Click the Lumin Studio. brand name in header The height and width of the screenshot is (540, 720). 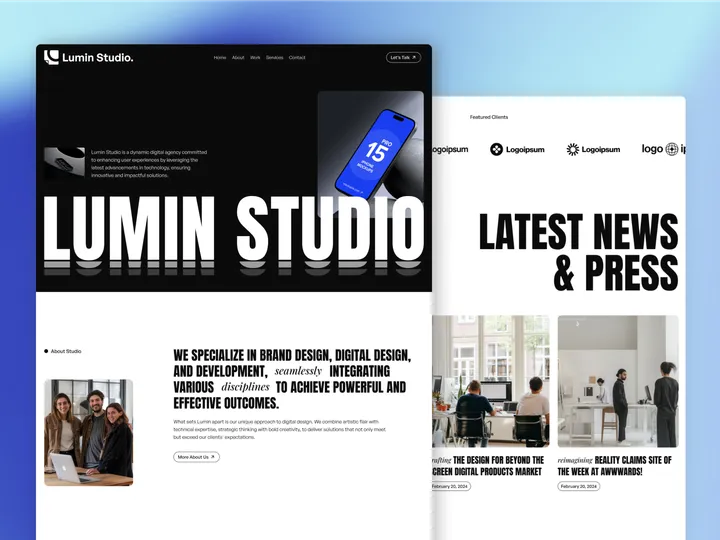tap(98, 58)
